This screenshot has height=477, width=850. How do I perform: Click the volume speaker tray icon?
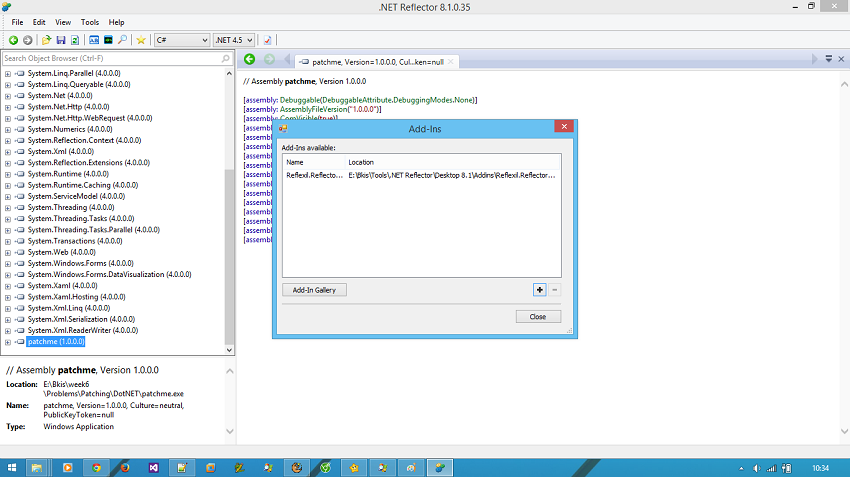(x=756, y=468)
